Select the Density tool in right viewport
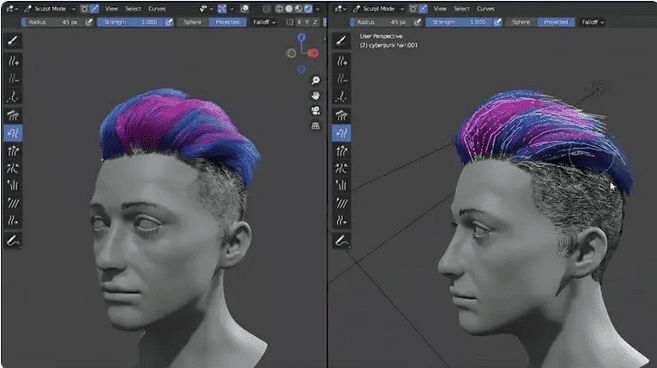The width and height of the screenshot is (657, 368). coord(341,97)
